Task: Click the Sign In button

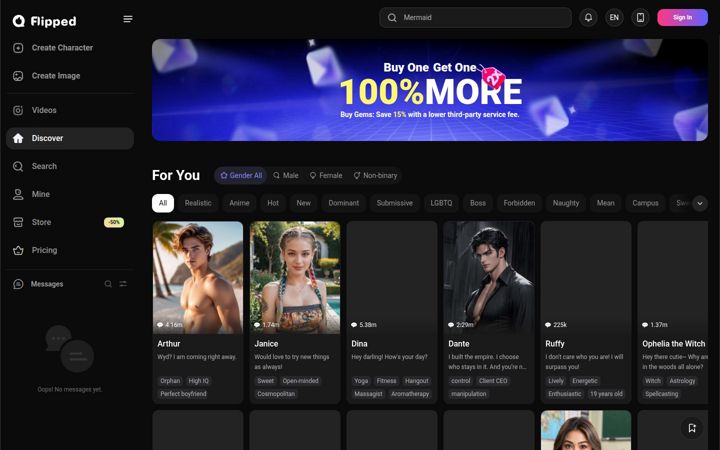Action: click(x=682, y=17)
